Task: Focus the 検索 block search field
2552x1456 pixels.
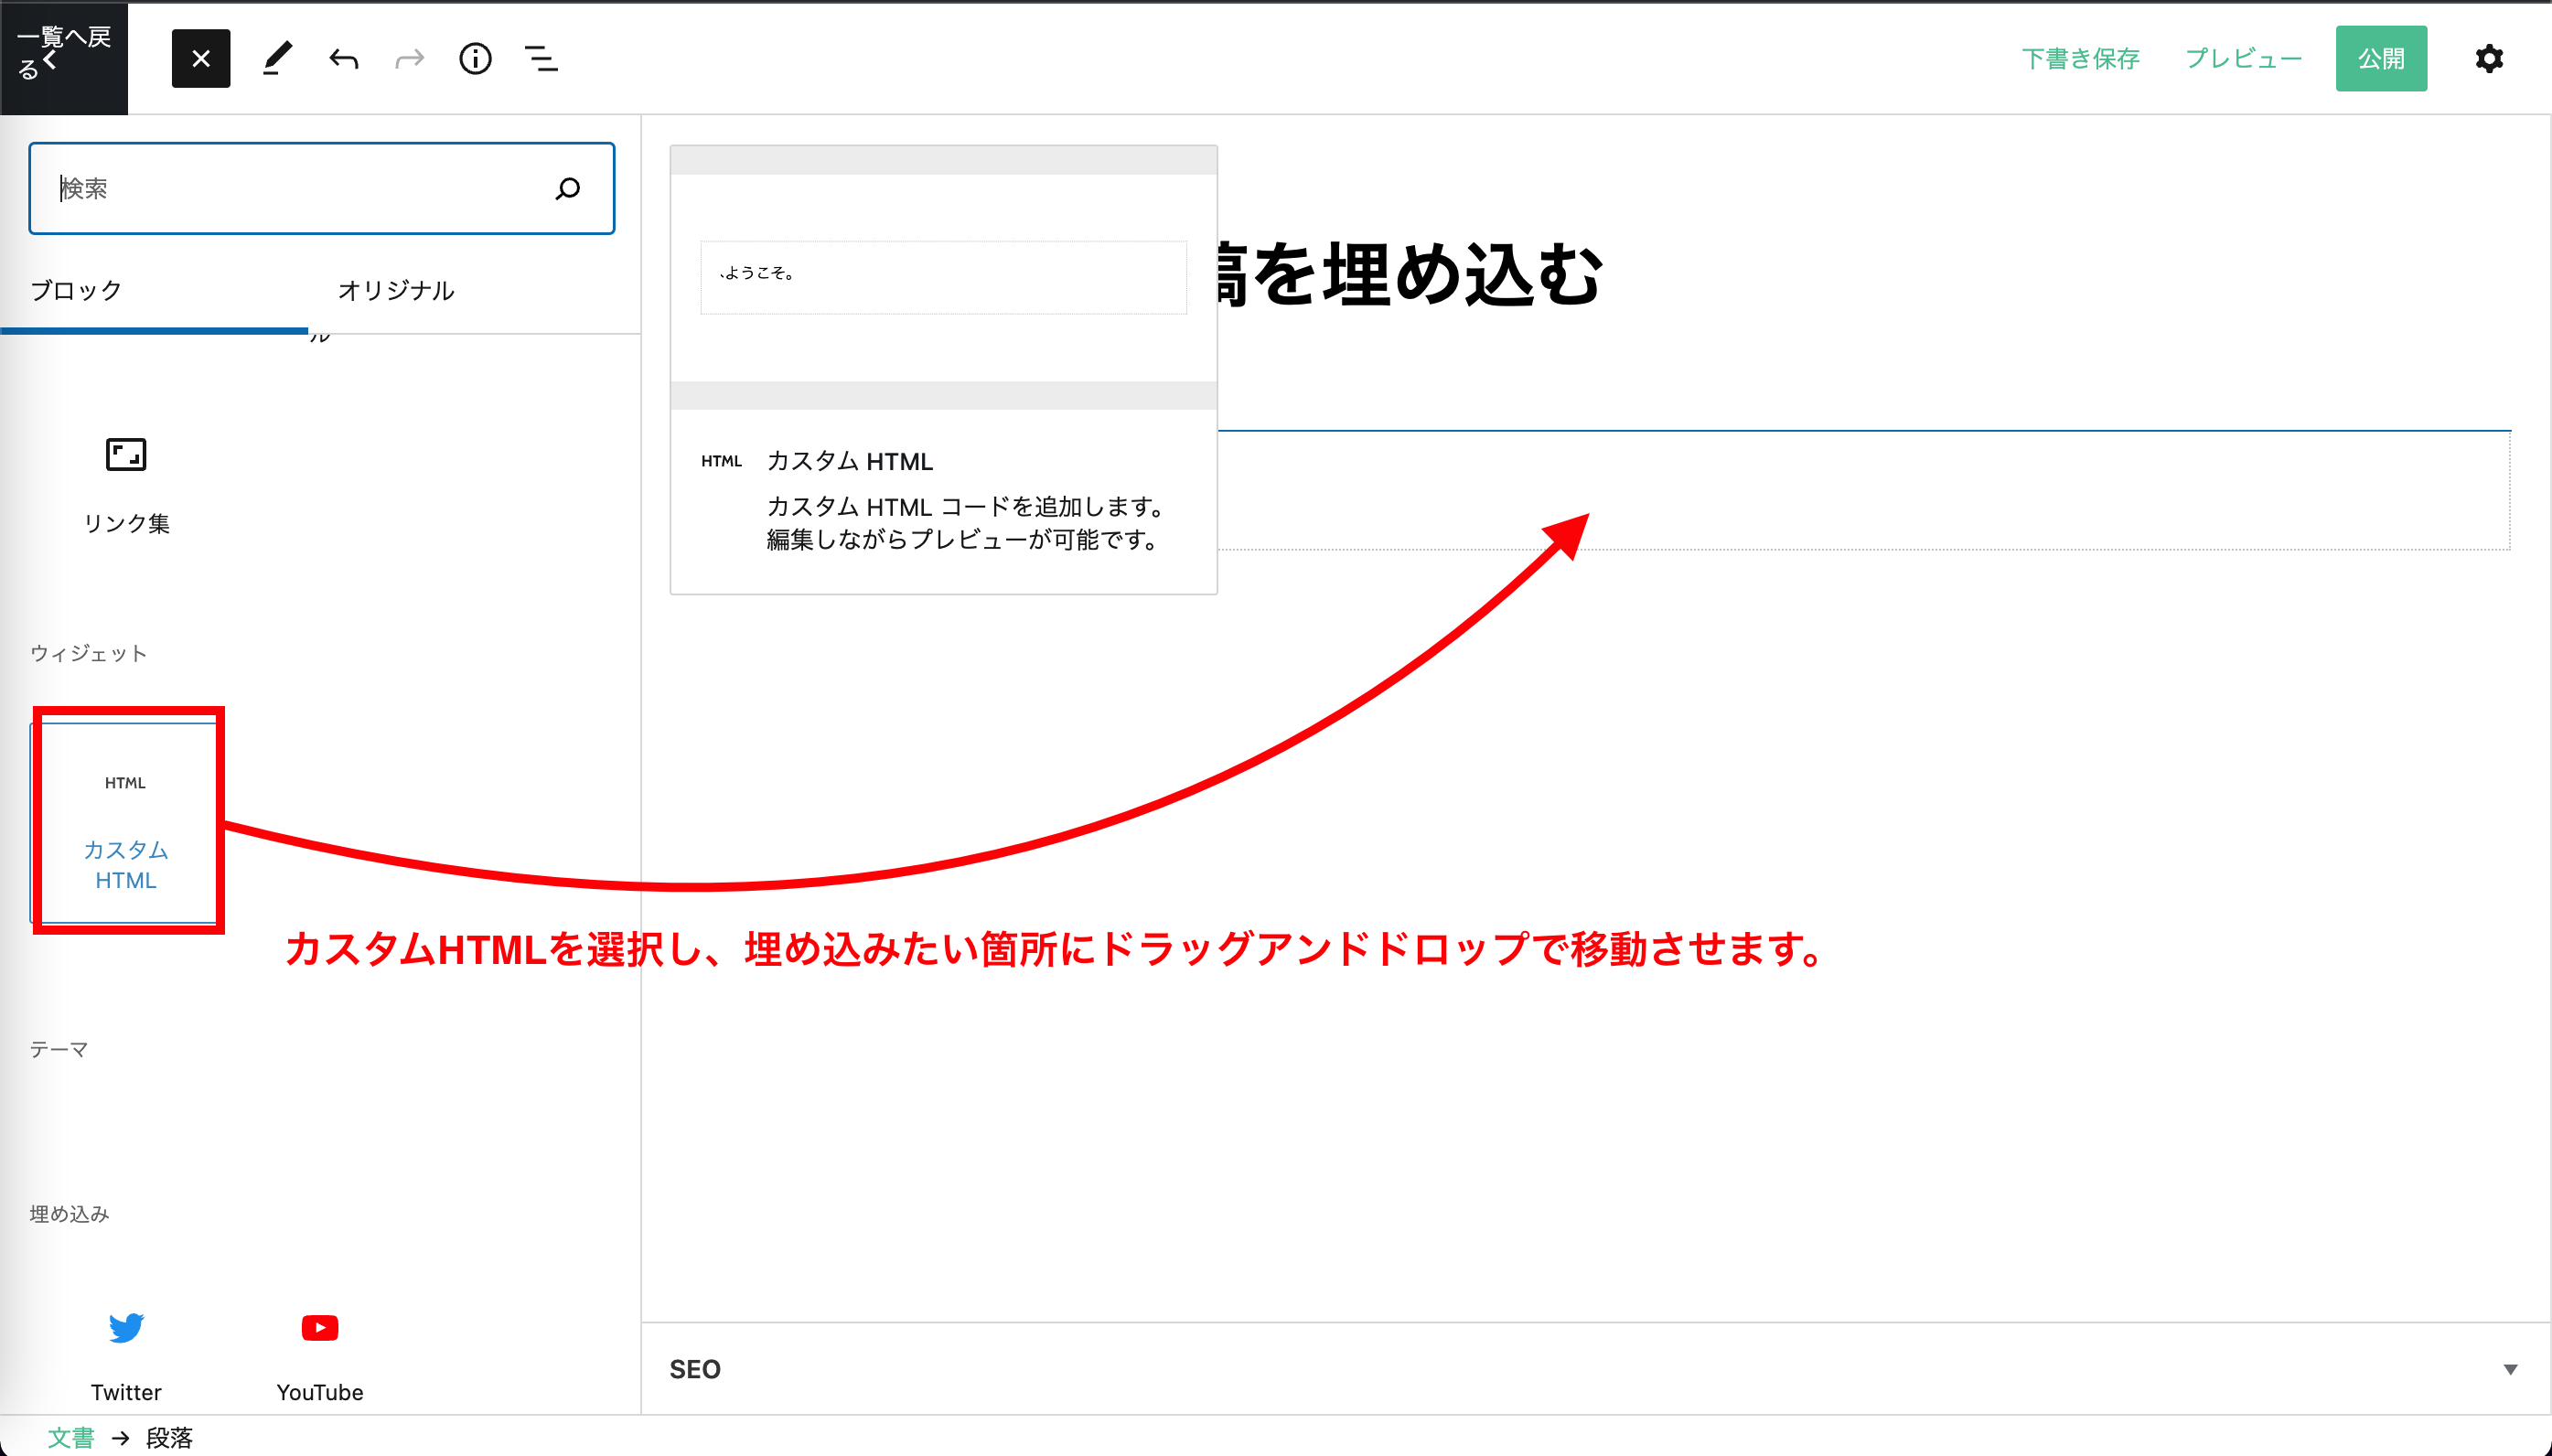Action: coord(300,189)
